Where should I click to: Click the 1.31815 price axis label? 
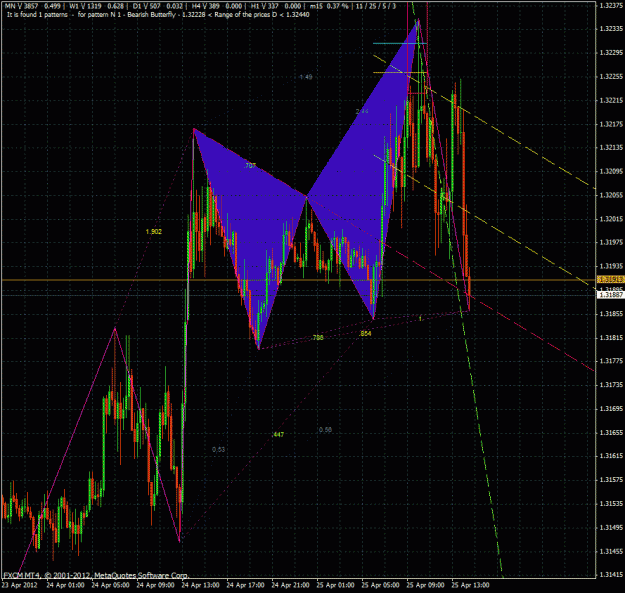(611, 338)
